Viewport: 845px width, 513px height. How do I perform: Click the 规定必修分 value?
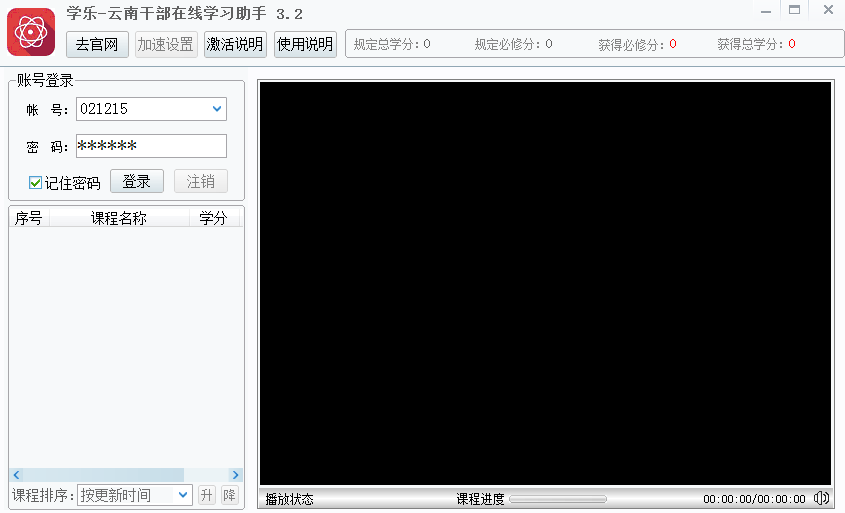coord(549,44)
